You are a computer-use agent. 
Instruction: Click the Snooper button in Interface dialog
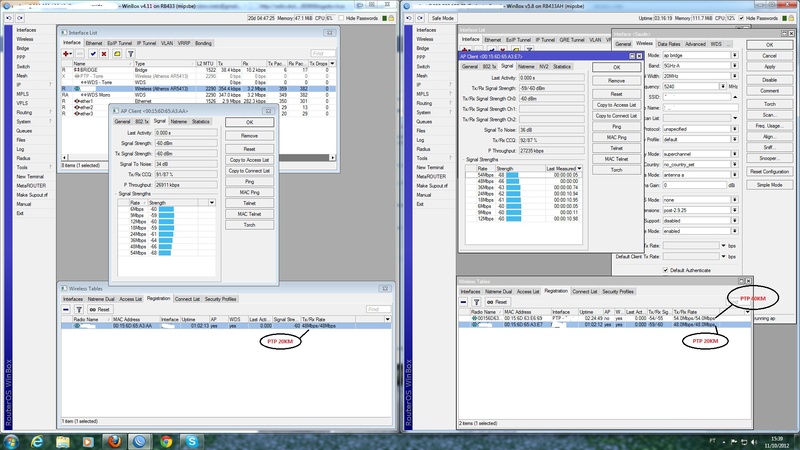tap(769, 158)
